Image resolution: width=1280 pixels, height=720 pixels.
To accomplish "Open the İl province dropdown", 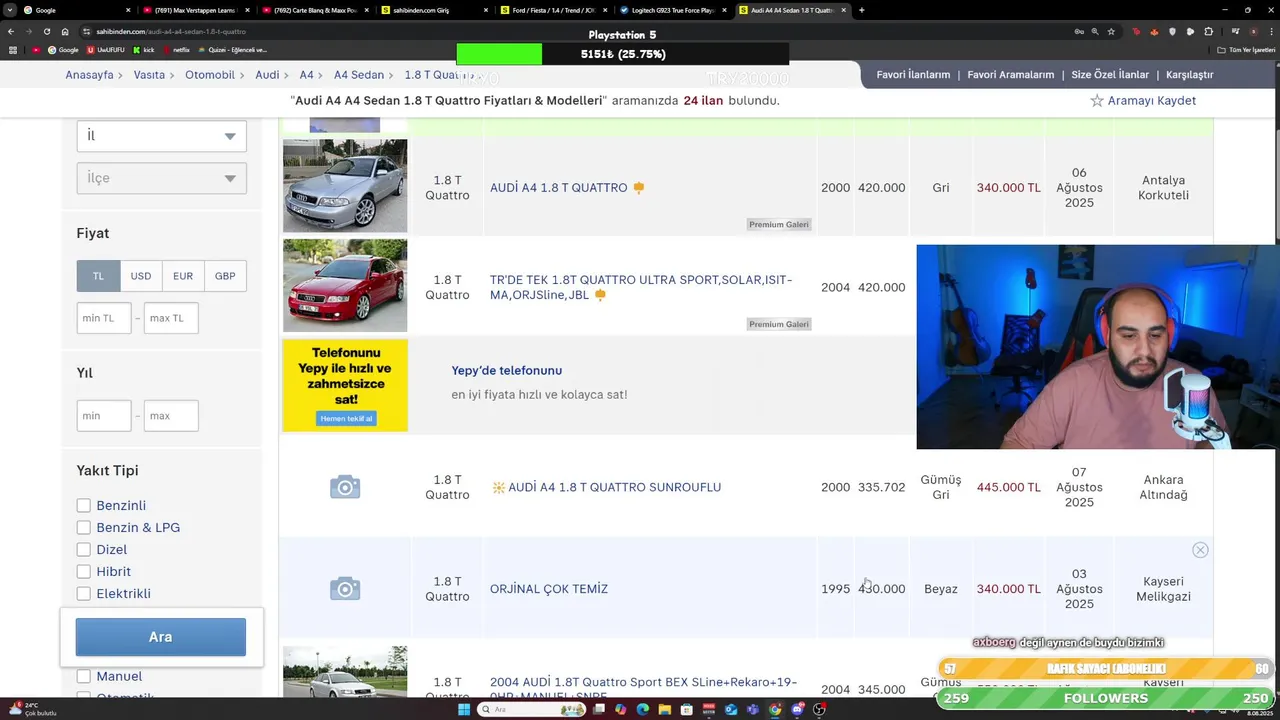I will (161, 136).
